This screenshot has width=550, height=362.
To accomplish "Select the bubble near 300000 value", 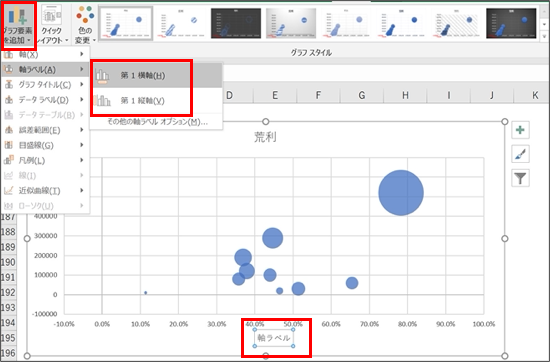I will click(x=273, y=238).
